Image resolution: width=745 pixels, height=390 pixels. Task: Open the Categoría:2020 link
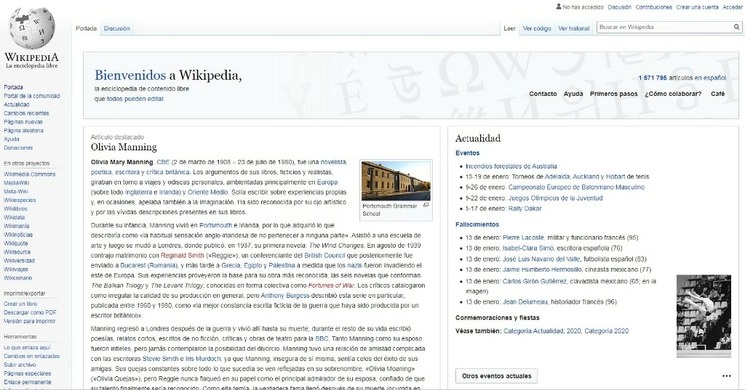tap(606, 331)
